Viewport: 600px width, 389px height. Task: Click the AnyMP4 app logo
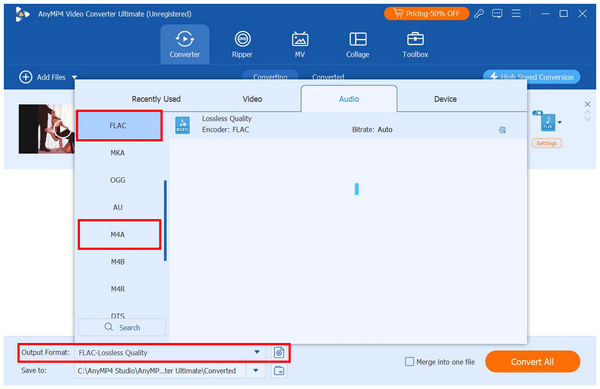click(23, 14)
